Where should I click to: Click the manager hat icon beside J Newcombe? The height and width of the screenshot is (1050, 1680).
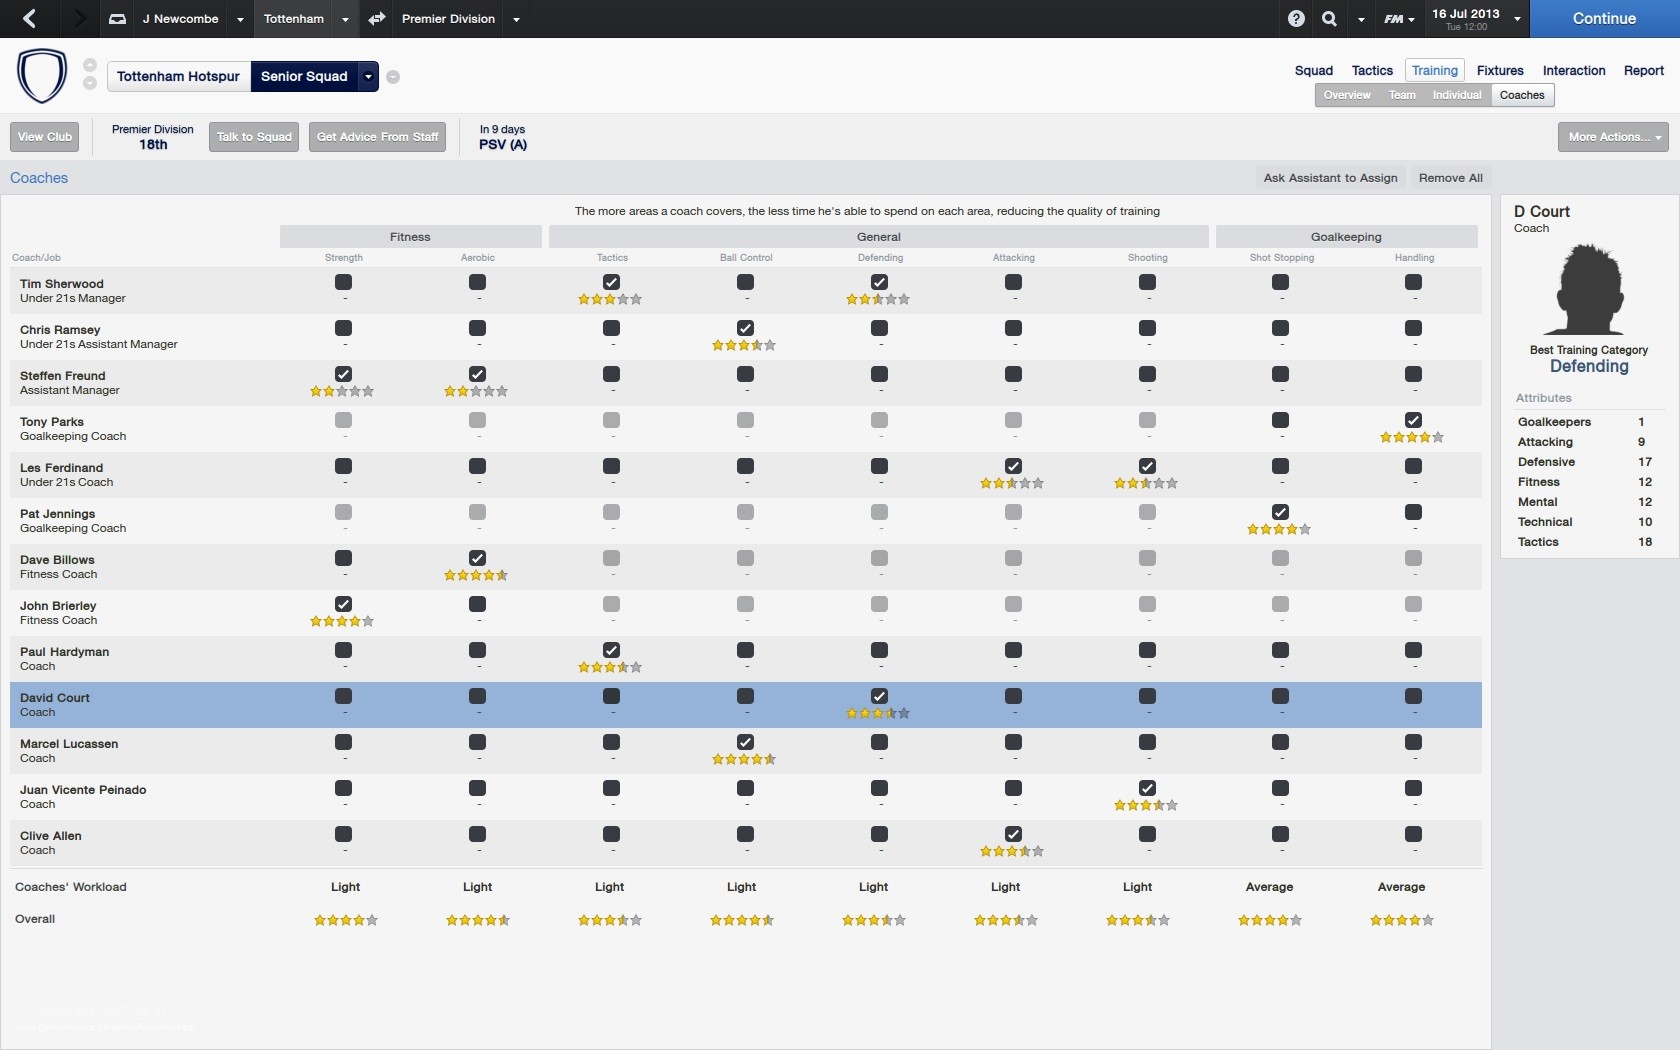[x=116, y=18]
